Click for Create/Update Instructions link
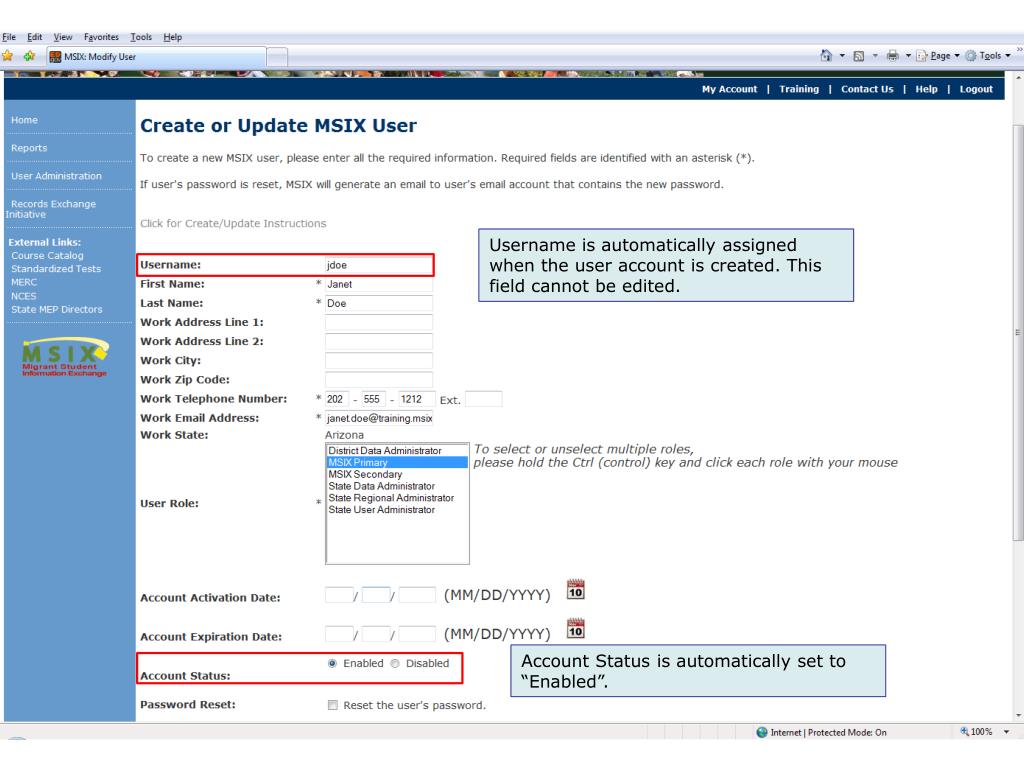The image size is (1024, 768). pos(233,223)
